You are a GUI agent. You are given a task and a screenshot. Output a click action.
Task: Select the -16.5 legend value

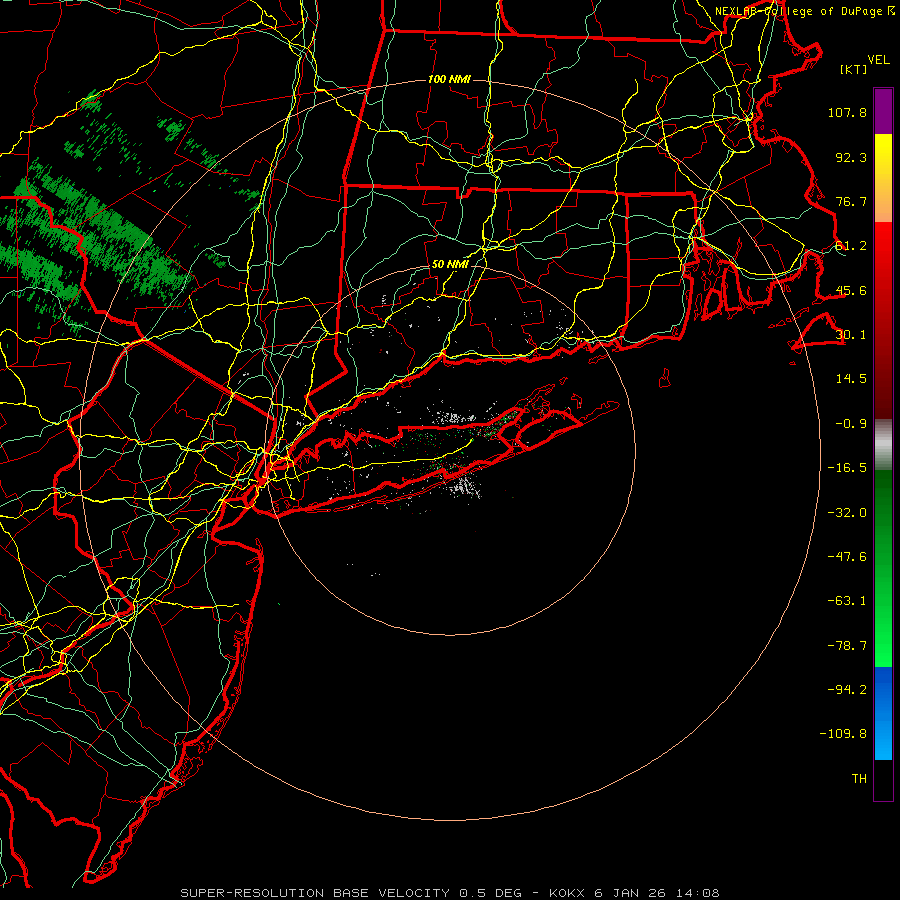pyautogui.click(x=847, y=468)
